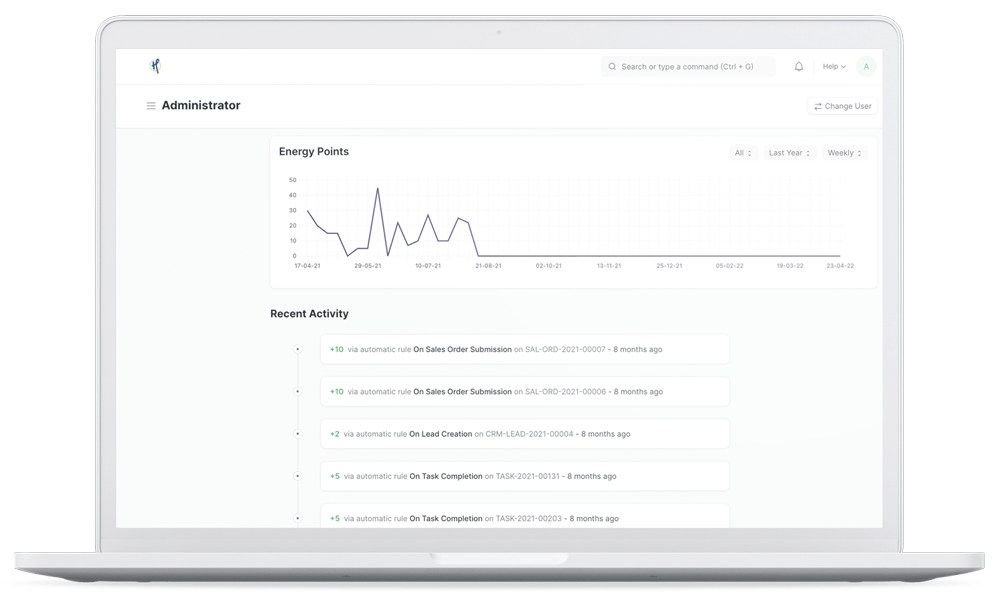Open the All filter dropdown
1000x616 pixels.
click(743, 153)
